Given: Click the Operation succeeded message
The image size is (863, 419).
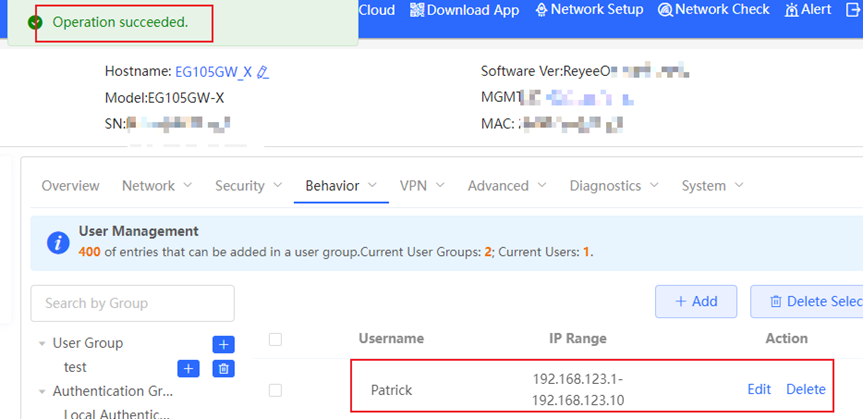Looking at the screenshot, I should point(121,23).
